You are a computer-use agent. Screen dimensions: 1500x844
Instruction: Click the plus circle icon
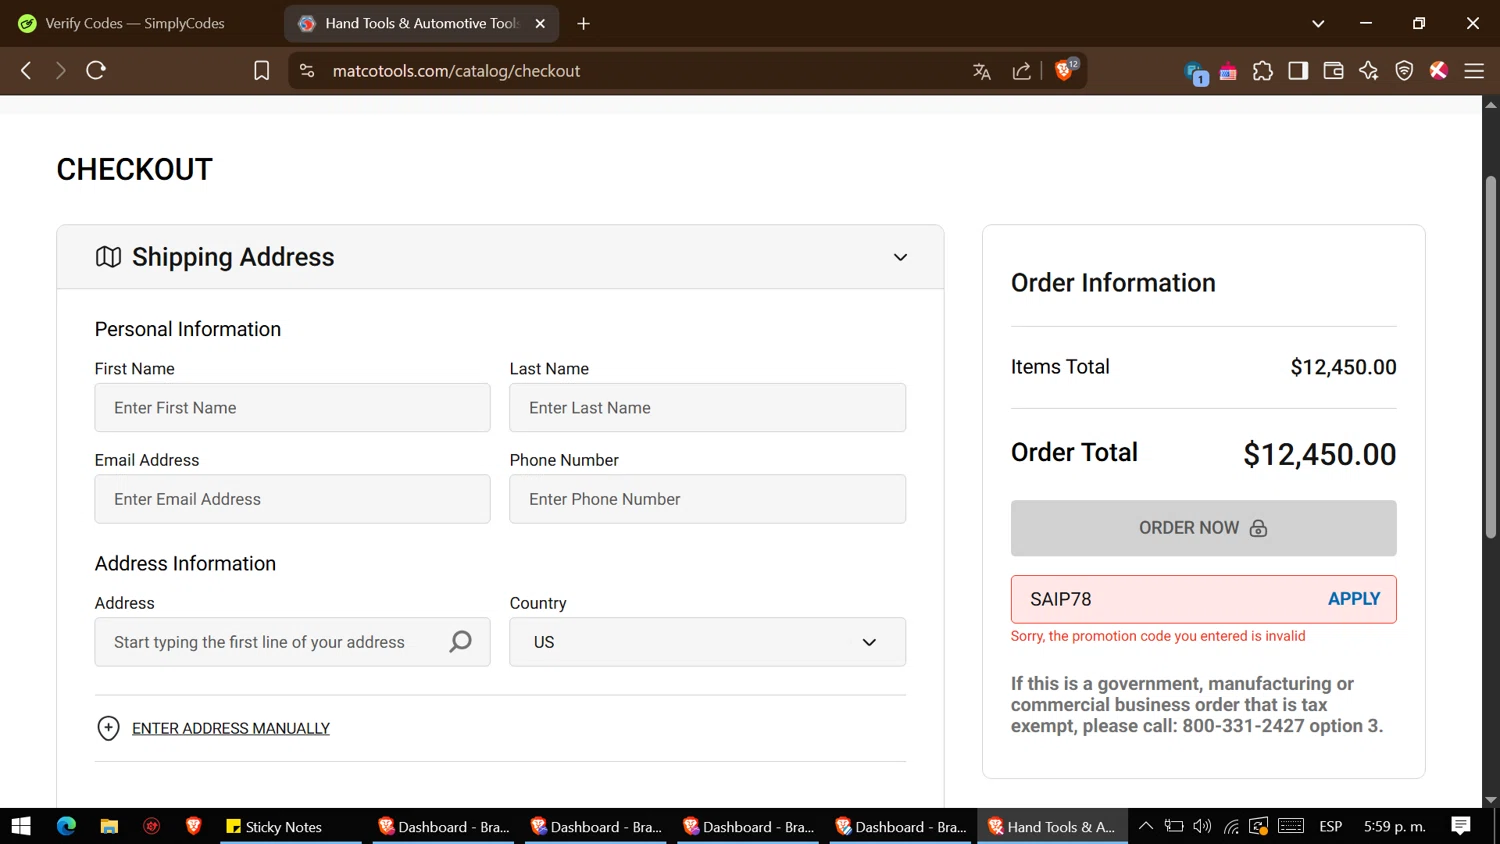coord(108,728)
